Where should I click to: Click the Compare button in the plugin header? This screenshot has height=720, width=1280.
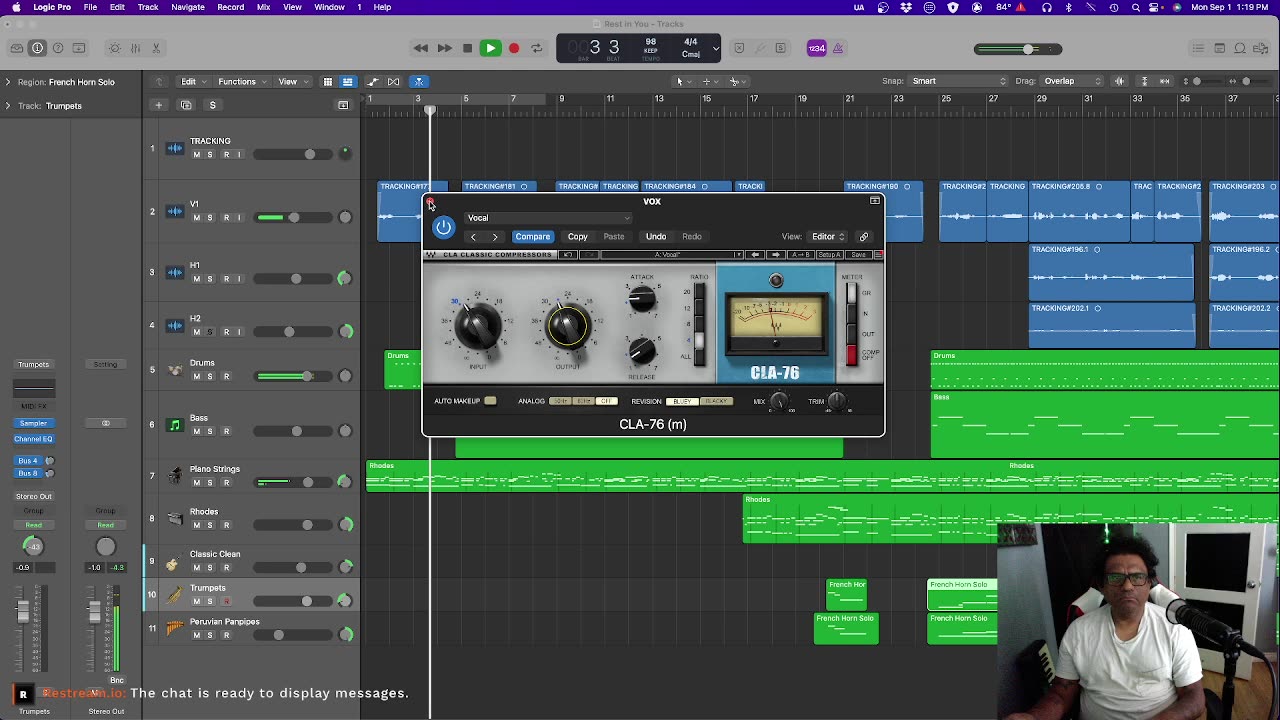pyautogui.click(x=532, y=237)
